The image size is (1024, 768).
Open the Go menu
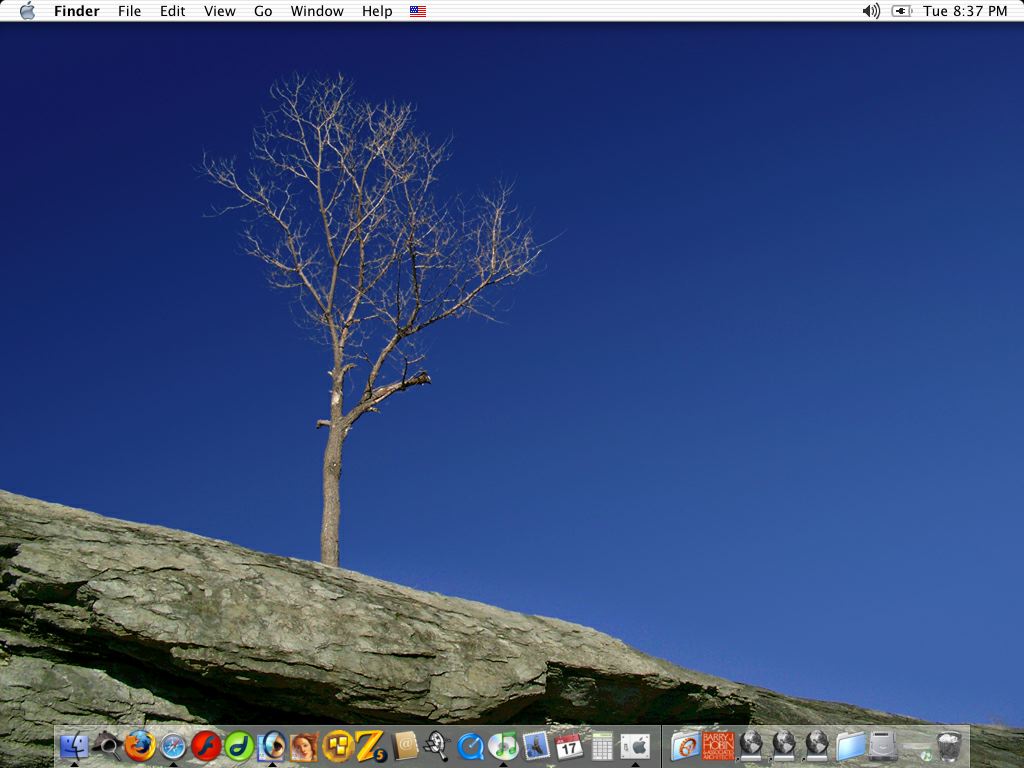(263, 11)
